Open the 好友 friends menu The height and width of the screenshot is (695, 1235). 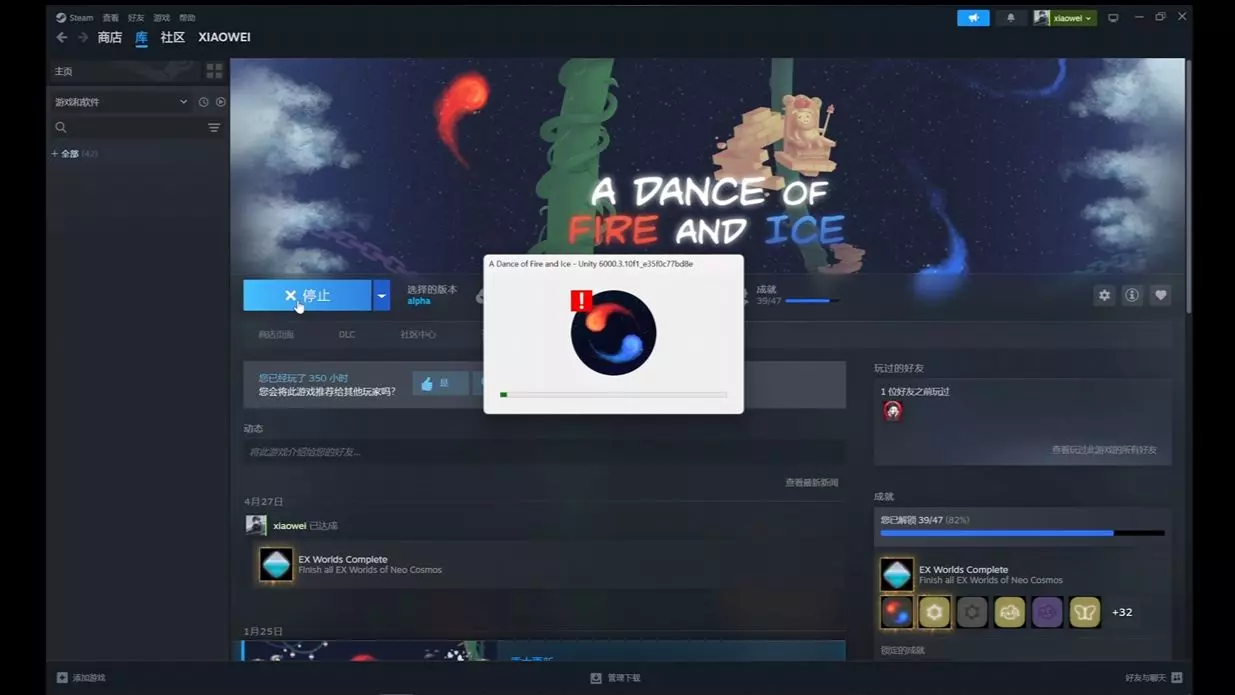click(136, 17)
